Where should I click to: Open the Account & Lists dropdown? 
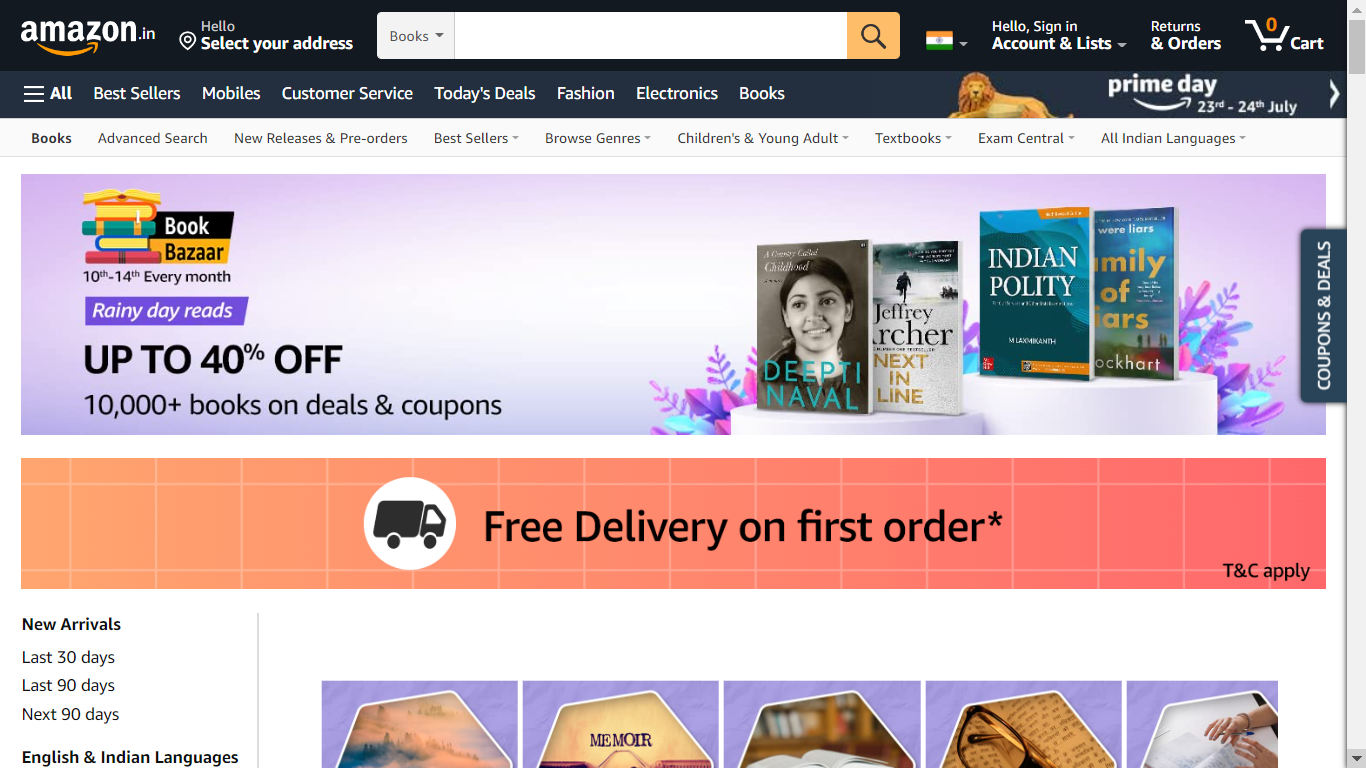coord(1059,36)
